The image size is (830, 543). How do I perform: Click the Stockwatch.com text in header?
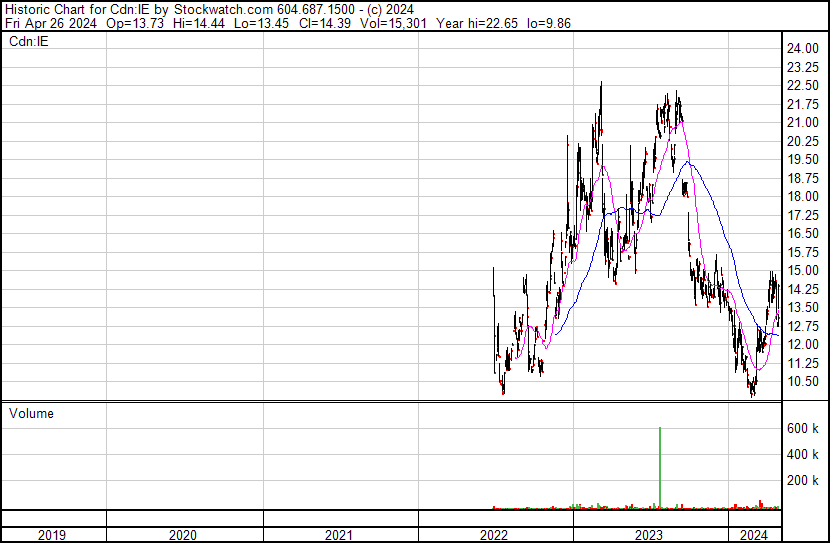coord(210,9)
